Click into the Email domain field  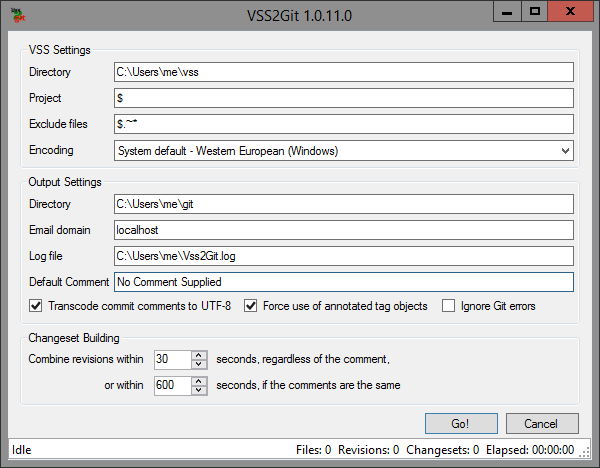pyautogui.click(x=343, y=230)
